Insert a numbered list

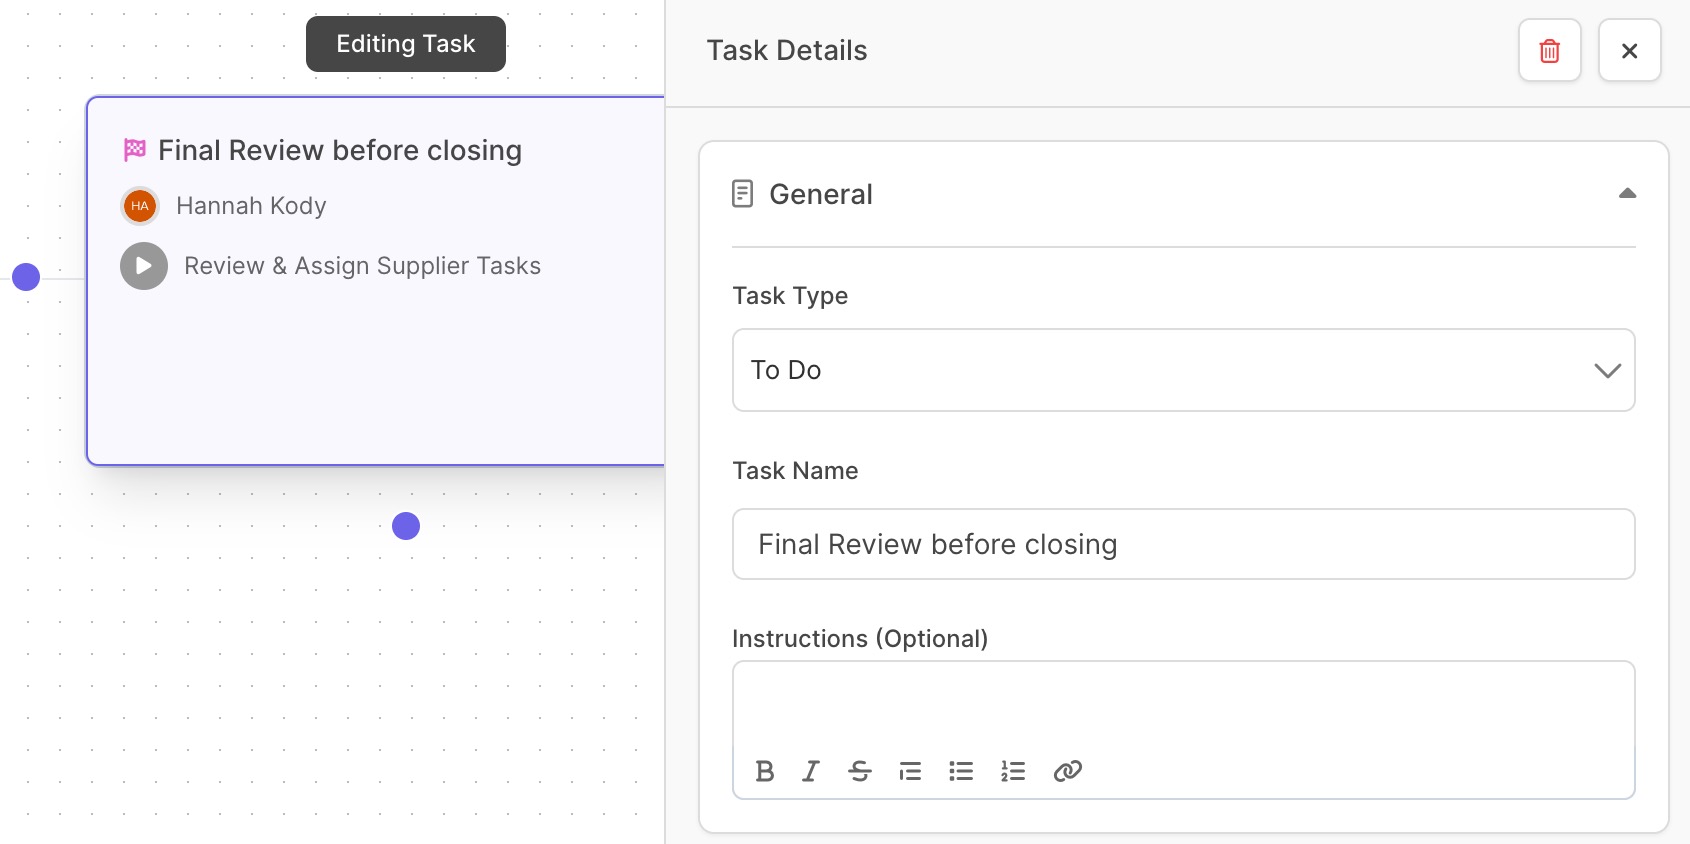pos(1013,771)
